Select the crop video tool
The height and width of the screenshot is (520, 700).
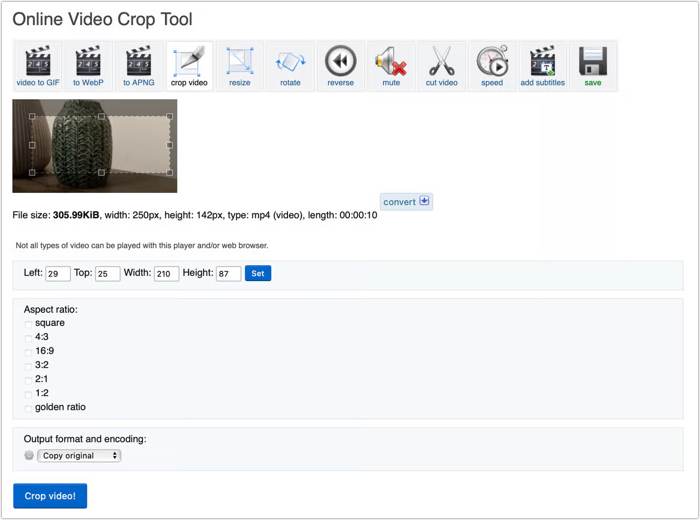click(x=189, y=66)
